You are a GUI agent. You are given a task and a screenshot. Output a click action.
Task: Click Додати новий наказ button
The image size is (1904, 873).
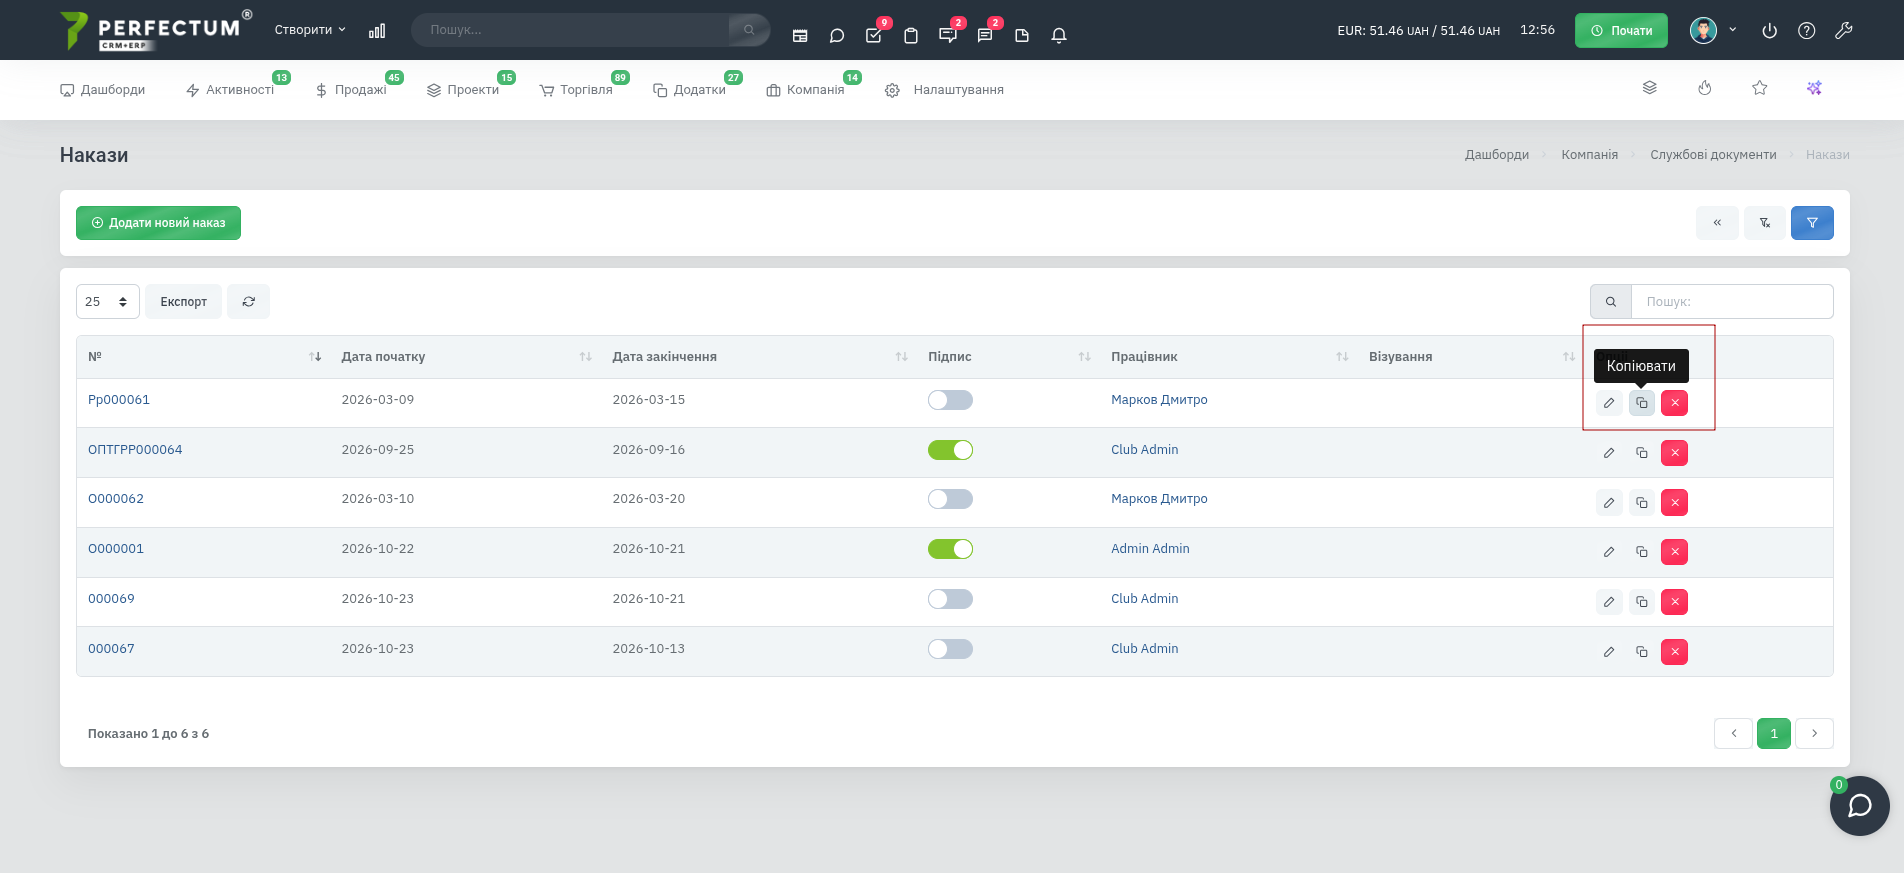coord(158,223)
